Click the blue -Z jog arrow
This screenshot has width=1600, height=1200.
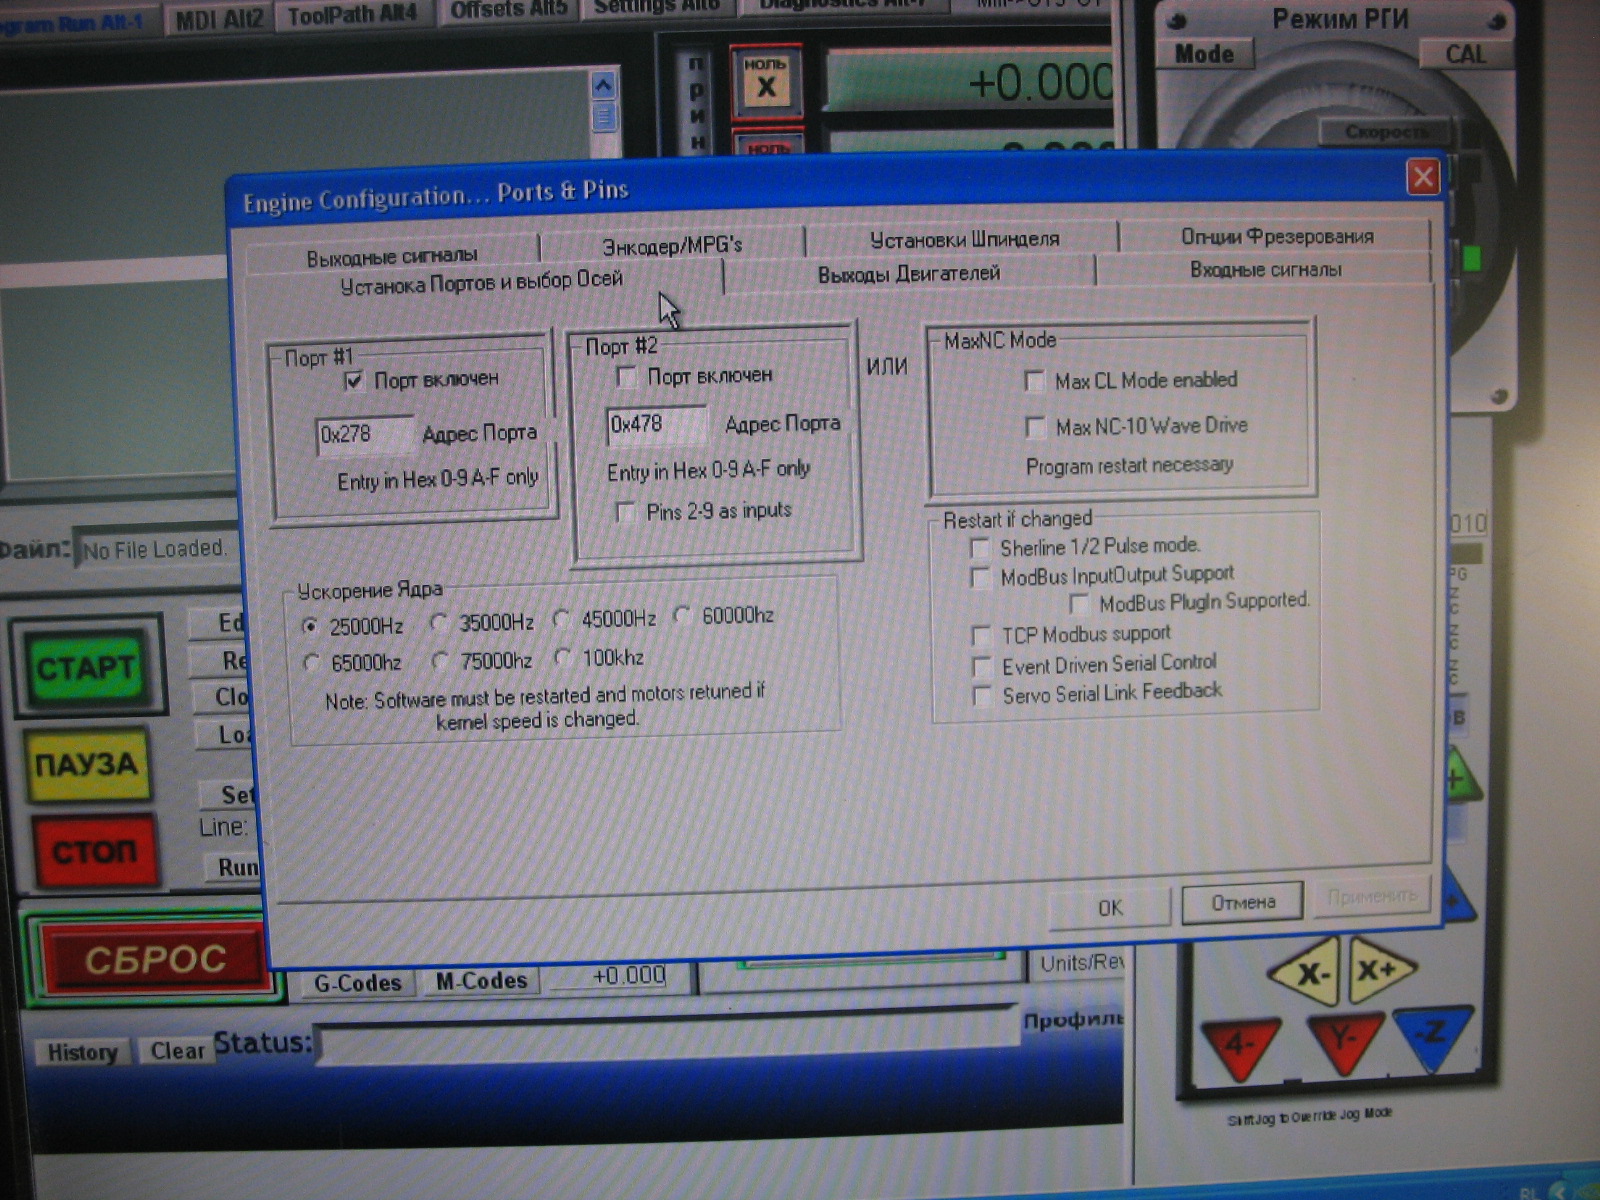tap(1433, 1037)
